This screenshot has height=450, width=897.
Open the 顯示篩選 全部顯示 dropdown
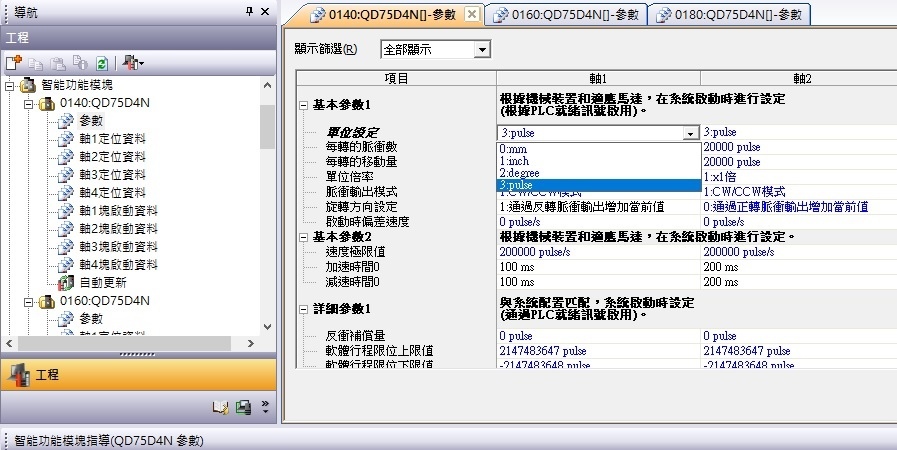point(482,50)
